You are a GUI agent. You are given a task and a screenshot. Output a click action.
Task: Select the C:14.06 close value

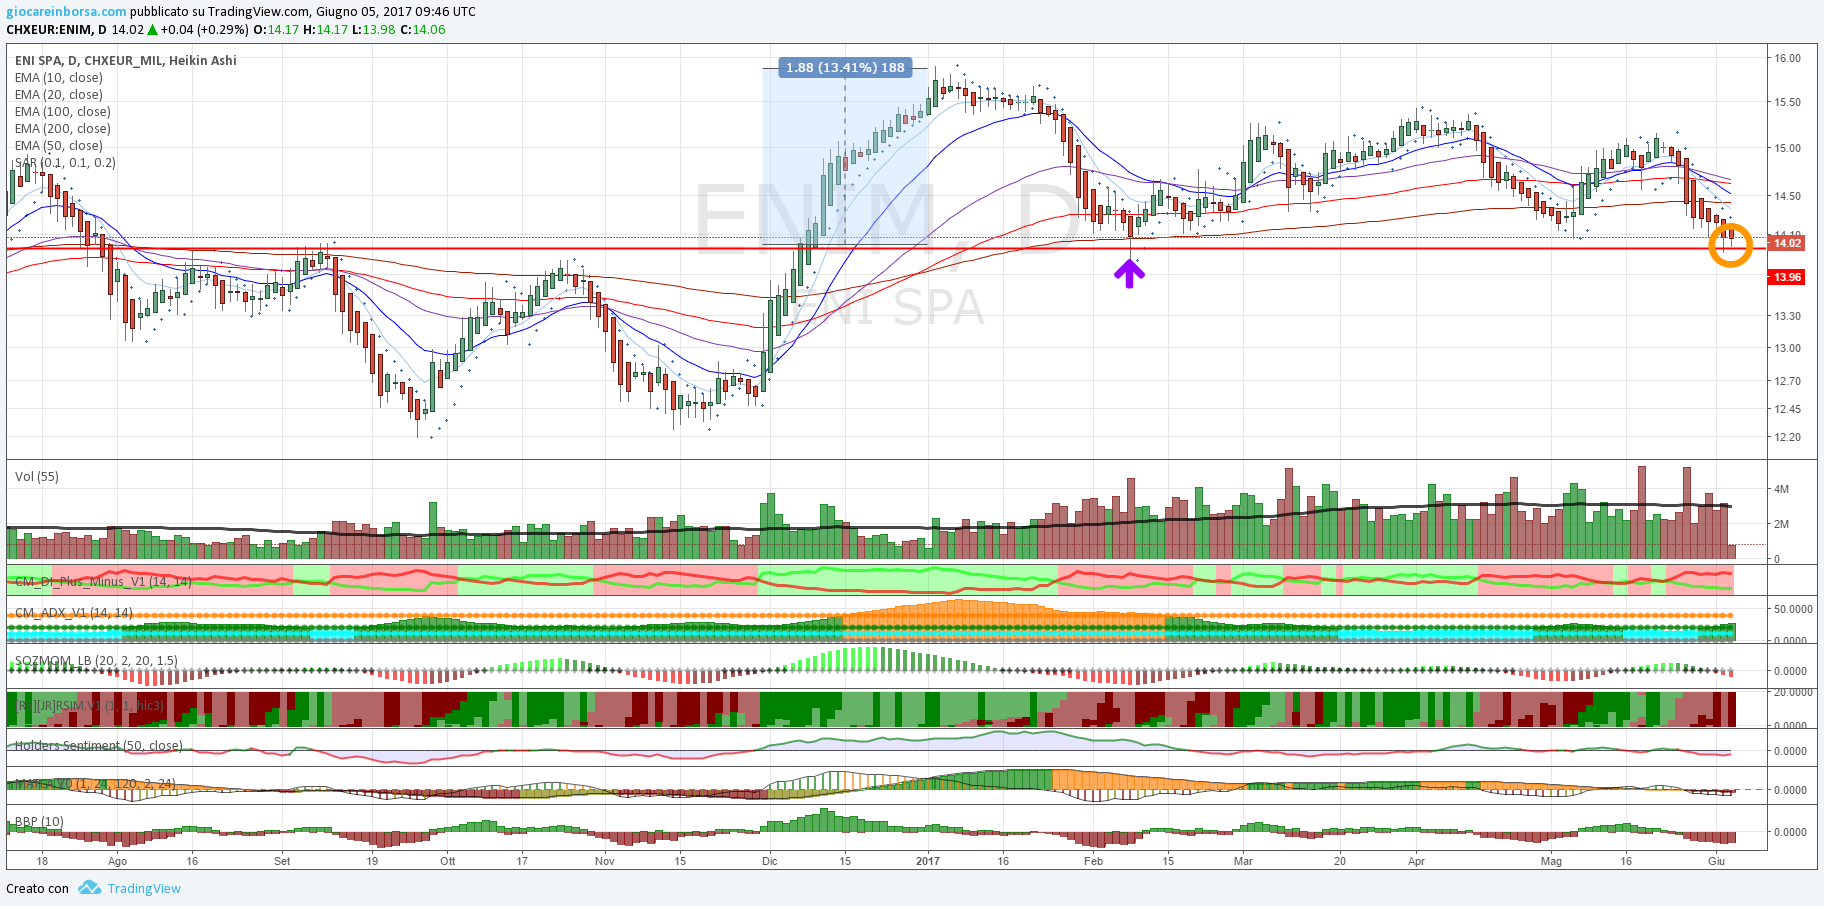(x=422, y=29)
